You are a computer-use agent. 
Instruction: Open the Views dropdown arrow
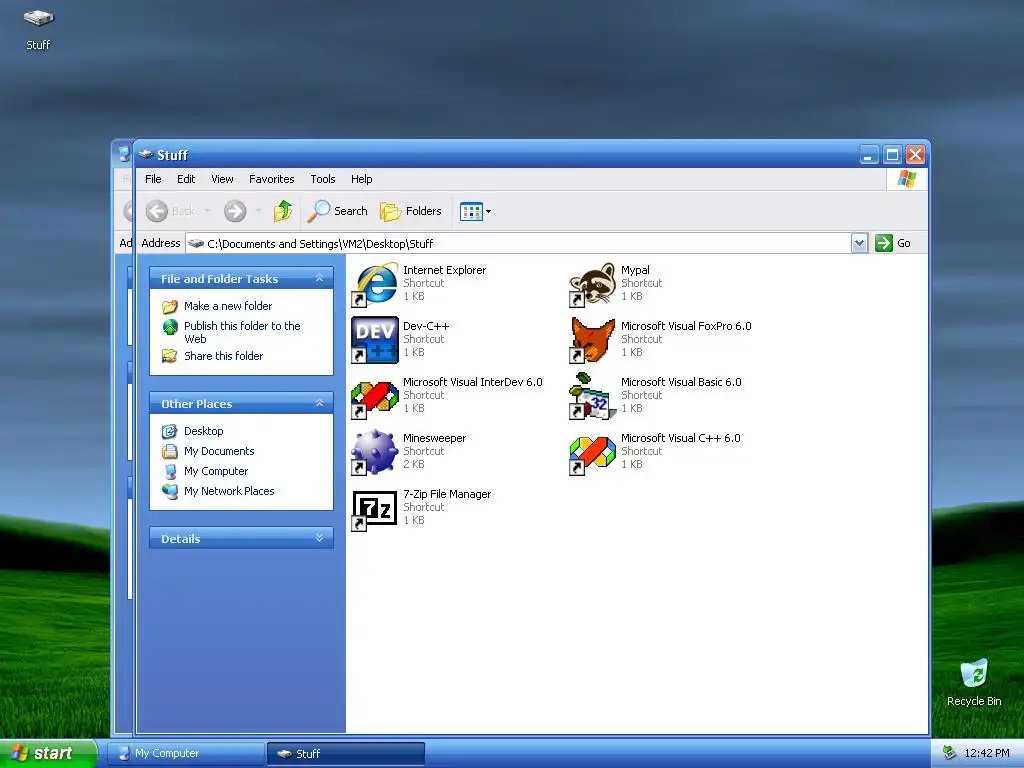click(488, 212)
